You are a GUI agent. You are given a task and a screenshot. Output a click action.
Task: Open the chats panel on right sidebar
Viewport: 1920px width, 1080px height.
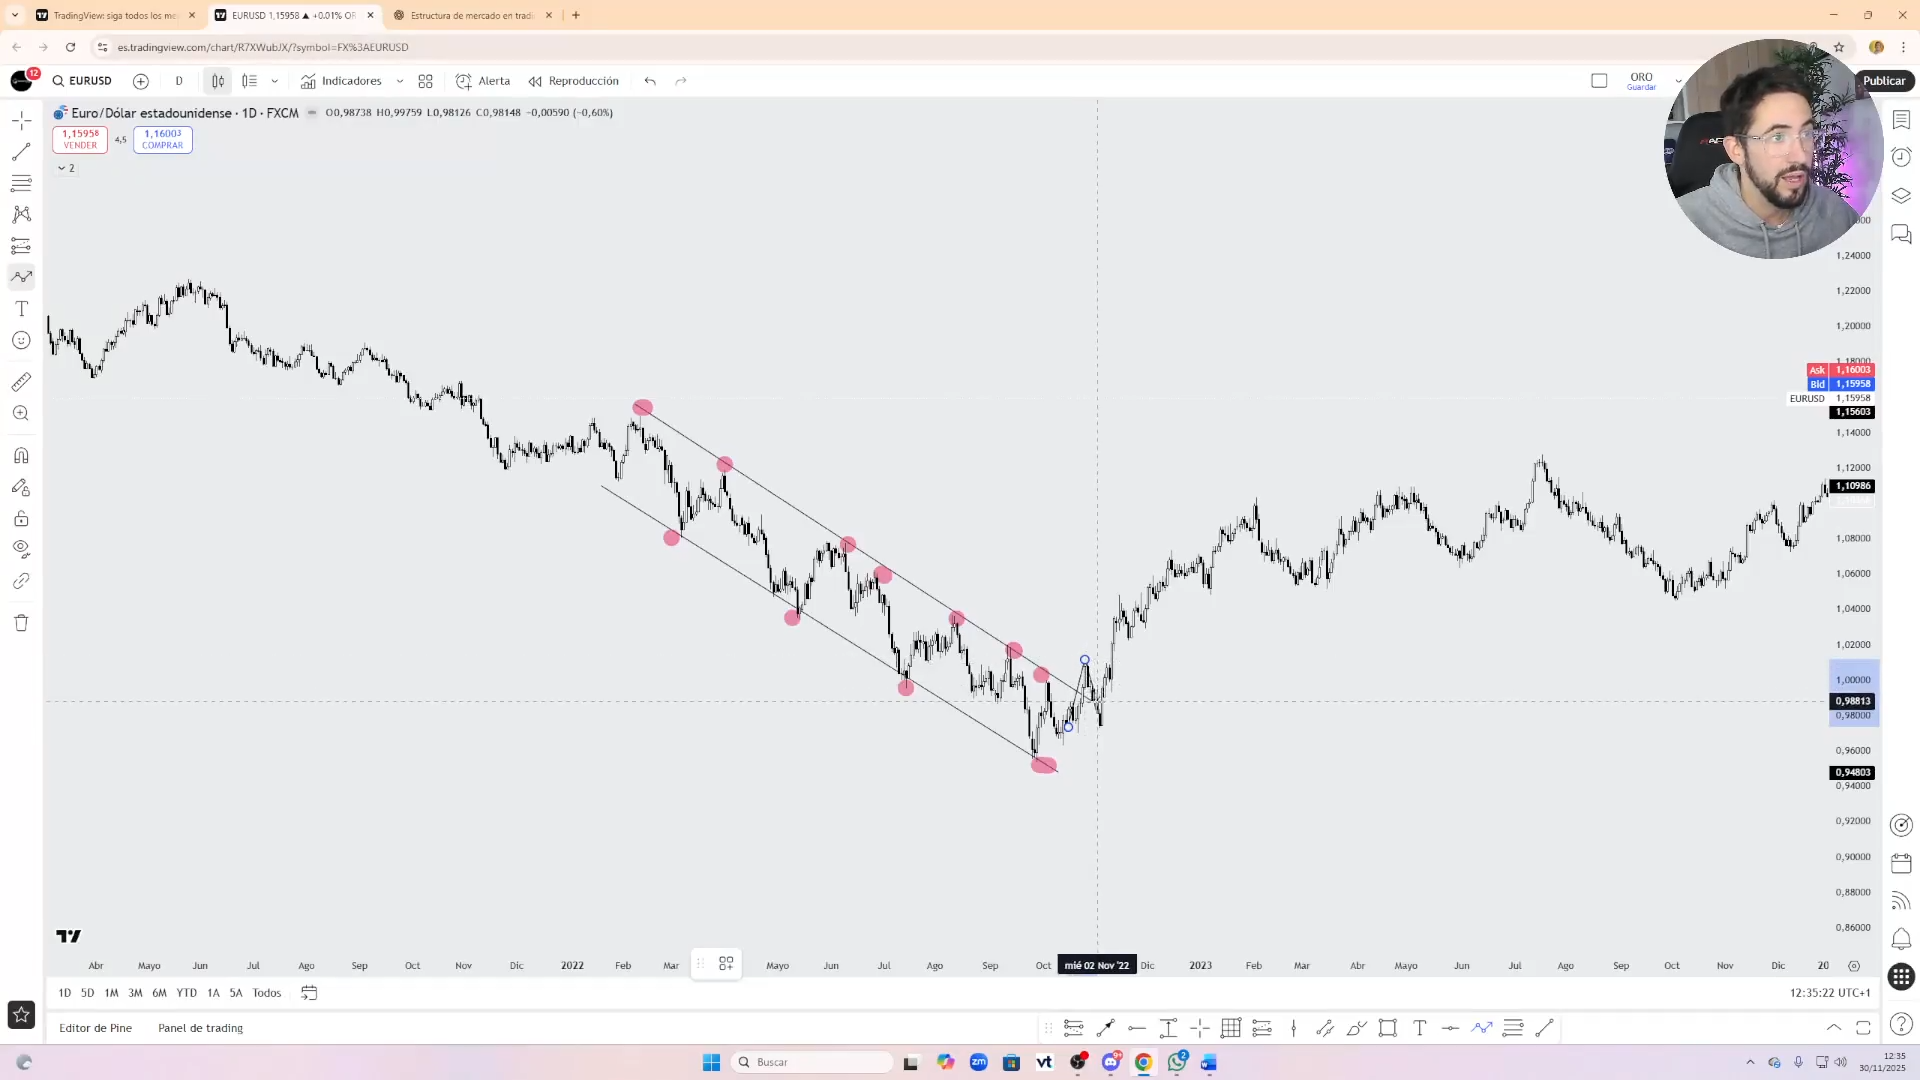coord(1901,234)
